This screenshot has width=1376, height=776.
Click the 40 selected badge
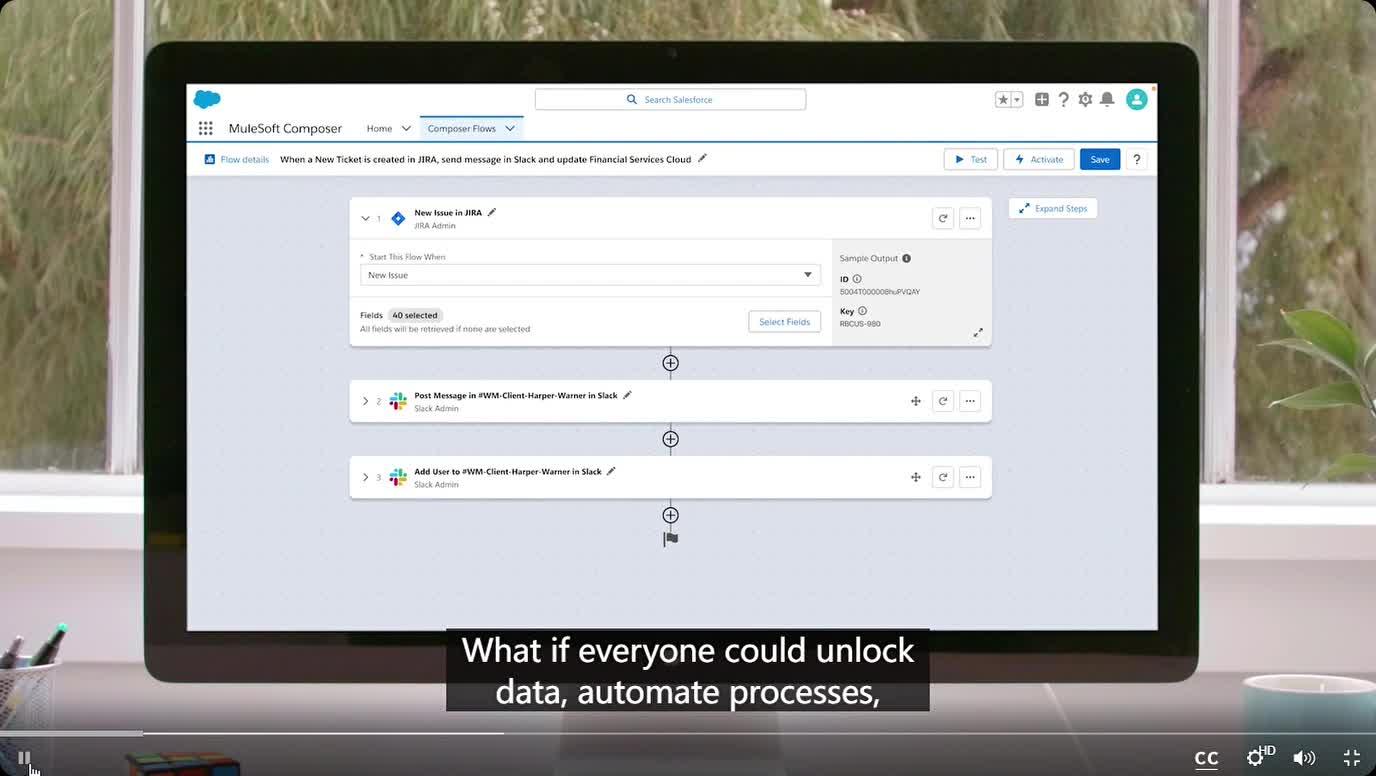415,315
